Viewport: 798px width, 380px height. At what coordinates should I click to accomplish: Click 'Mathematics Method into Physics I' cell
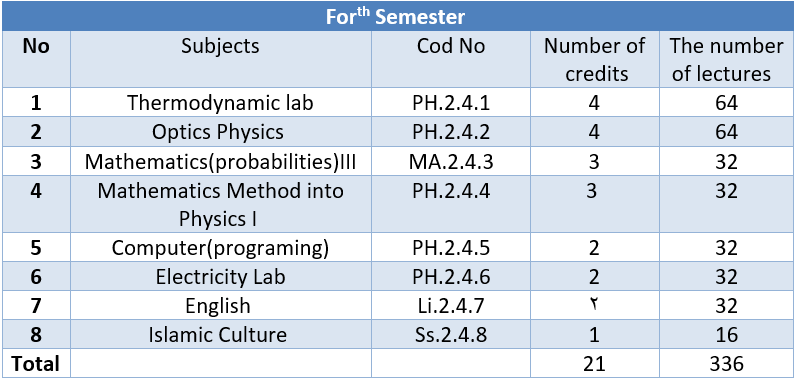[220, 204]
